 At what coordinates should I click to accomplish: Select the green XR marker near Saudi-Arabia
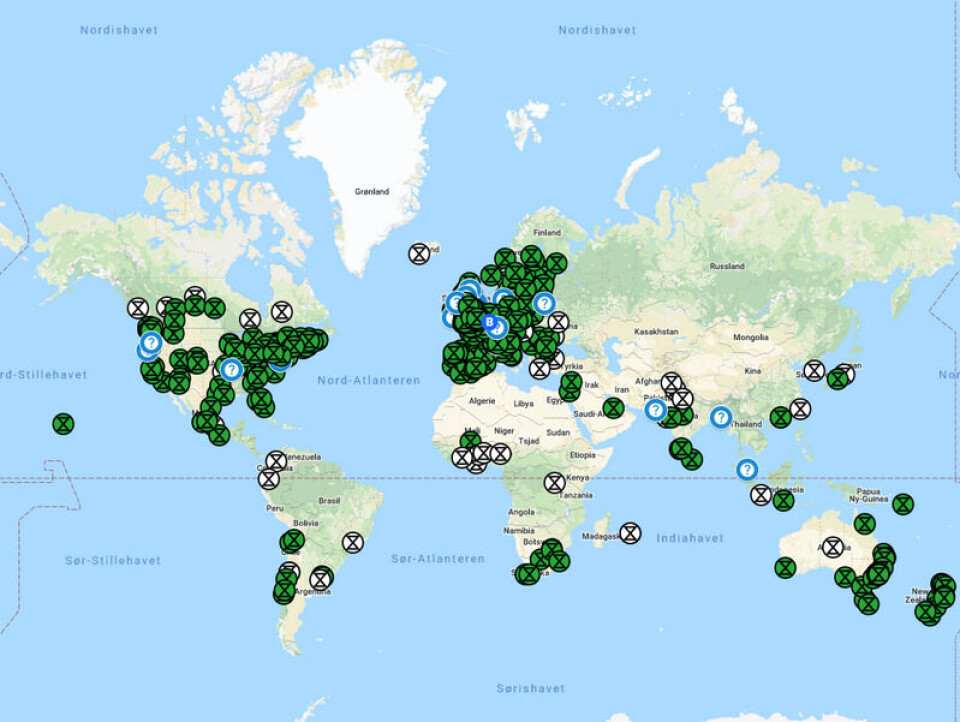612,408
